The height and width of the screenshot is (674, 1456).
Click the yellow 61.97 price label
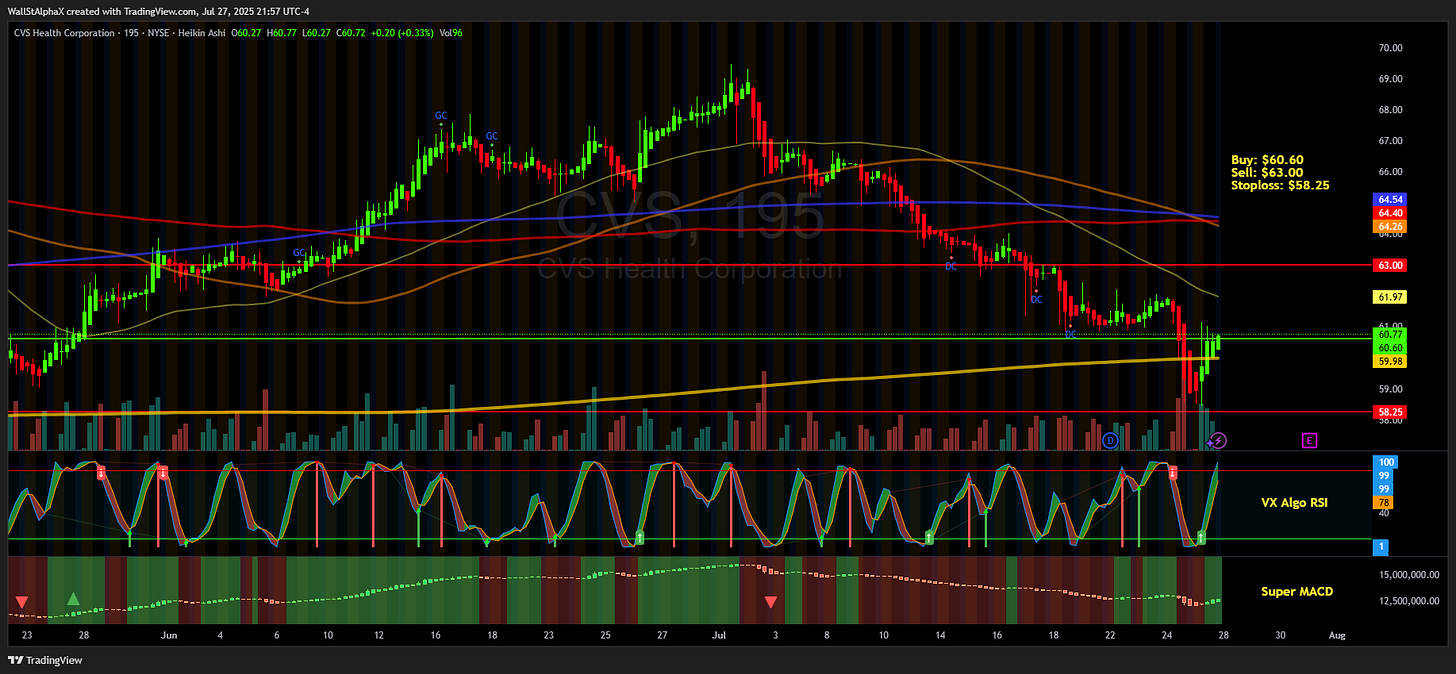[x=1392, y=297]
